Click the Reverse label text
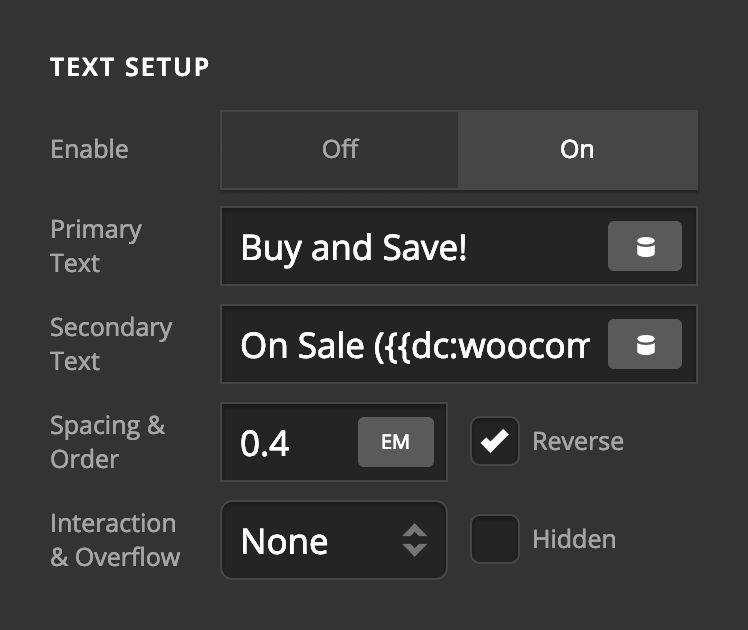The height and width of the screenshot is (630, 748). click(578, 442)
